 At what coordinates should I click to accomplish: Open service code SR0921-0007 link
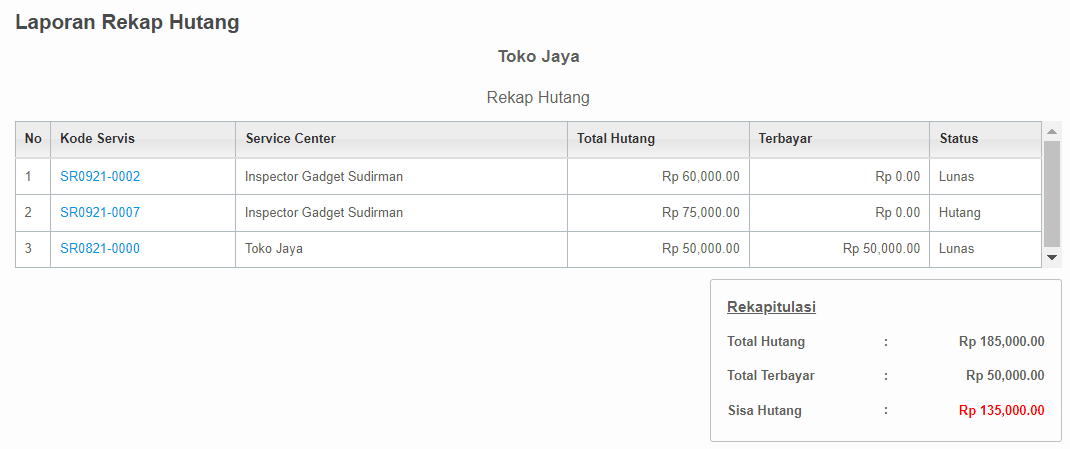coord(100,212)
